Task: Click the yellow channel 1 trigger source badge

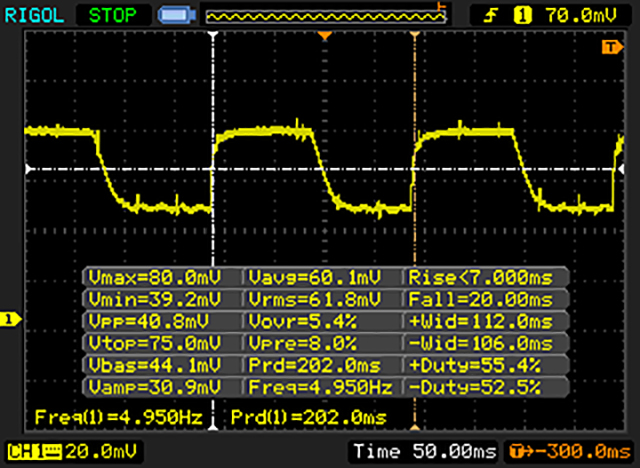Action: click(522, 16)
